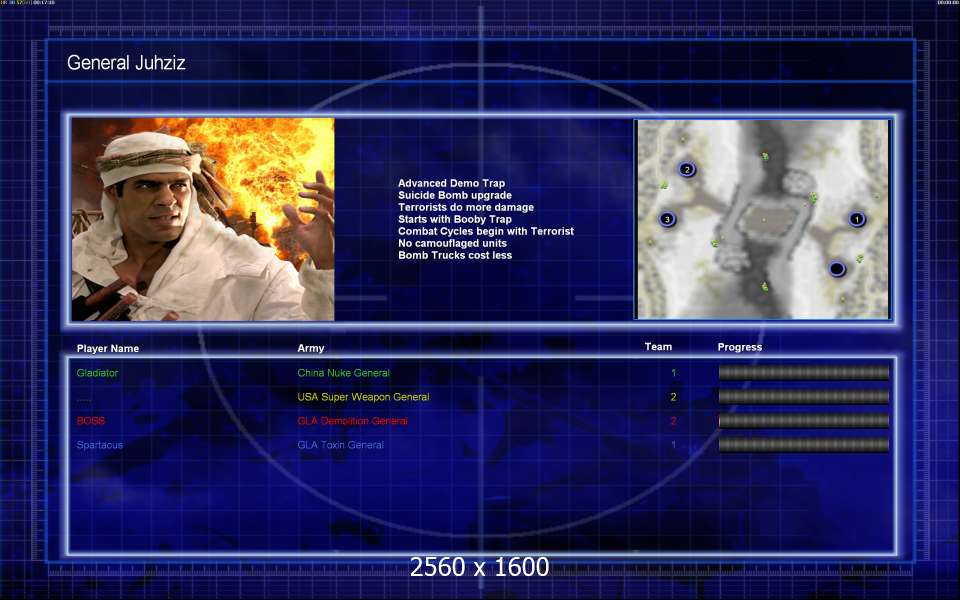
Task: Select player name Spartacus
Action: click(x=100, y=445)
